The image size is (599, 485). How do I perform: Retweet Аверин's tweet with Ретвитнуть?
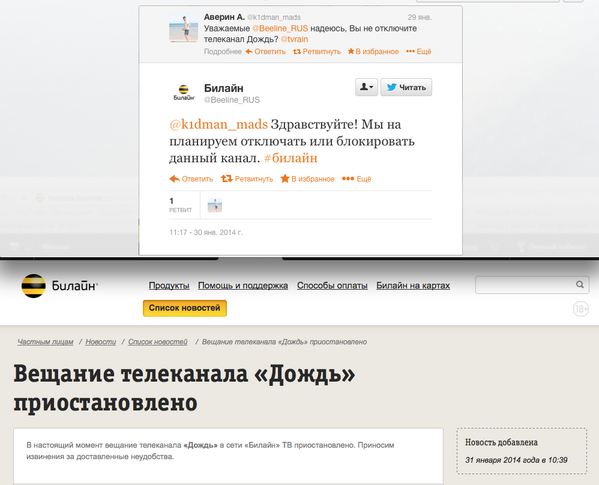click(x=317, y=52)
